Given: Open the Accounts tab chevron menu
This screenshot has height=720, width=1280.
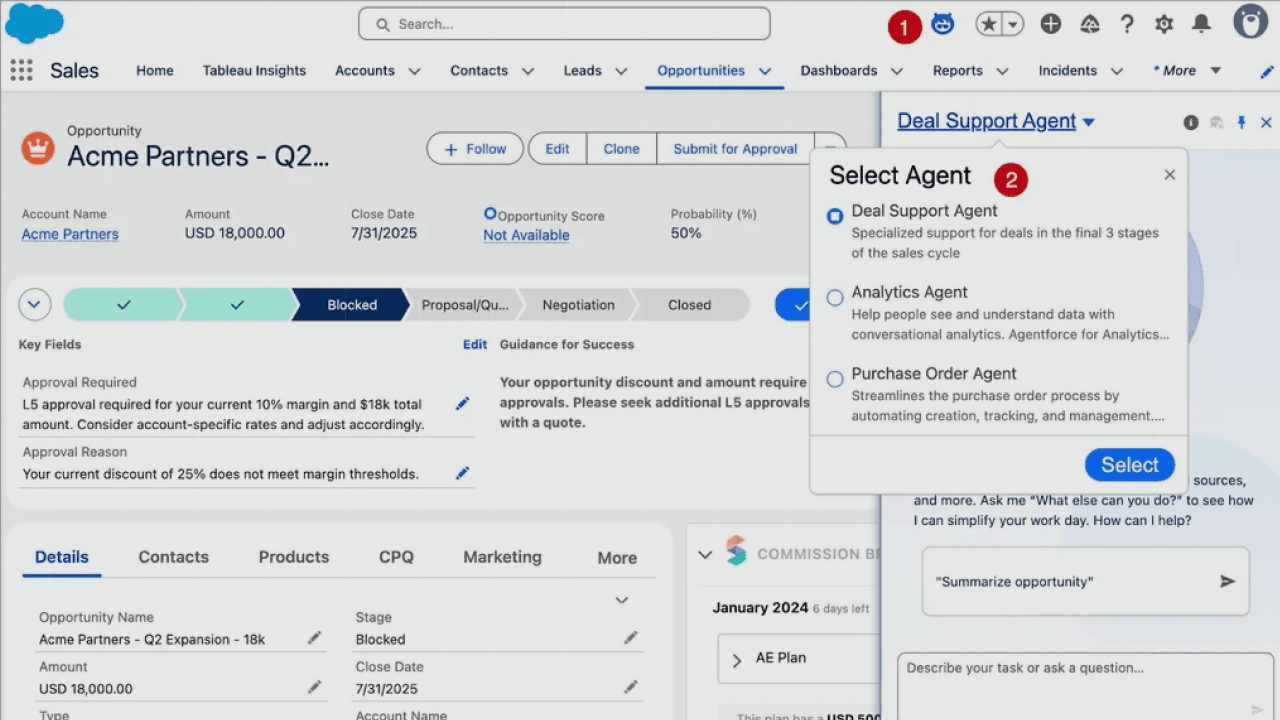Looking at the screenshot, I should pos(414,71).
